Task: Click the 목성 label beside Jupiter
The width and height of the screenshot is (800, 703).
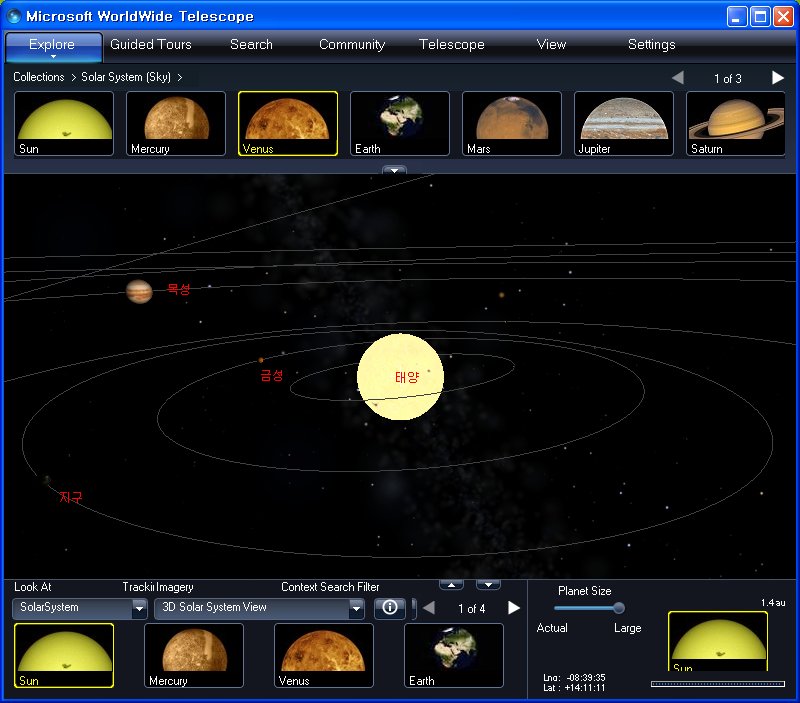Action: [x=179, y=289]
